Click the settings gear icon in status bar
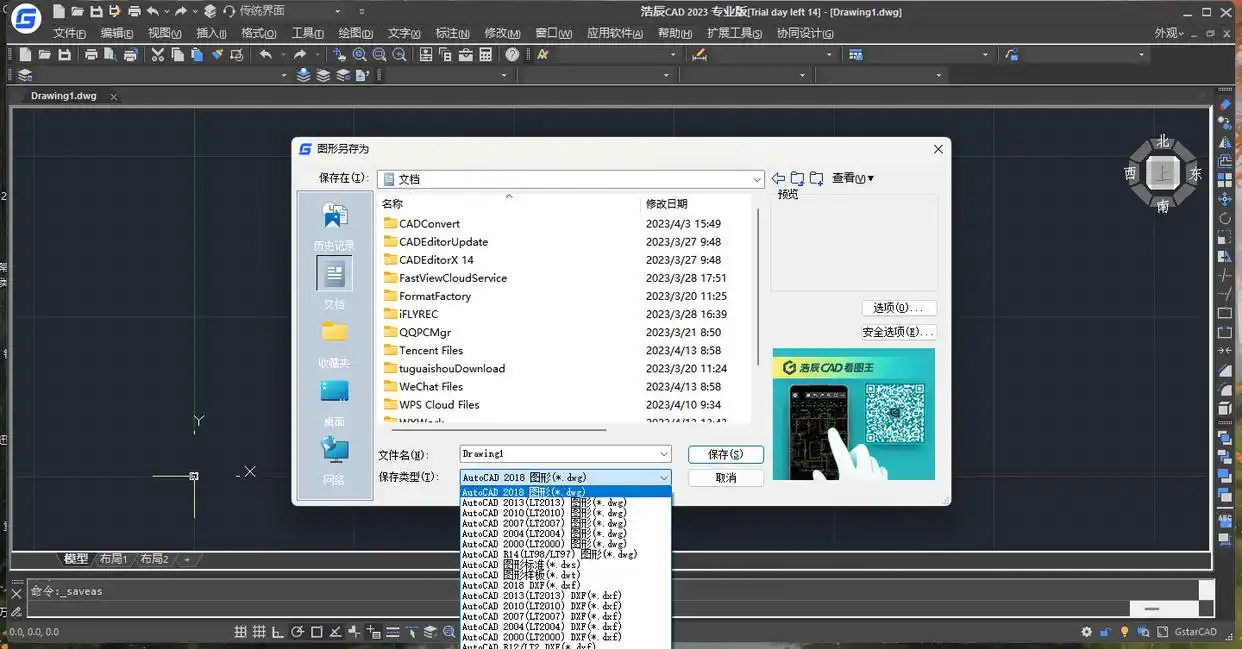 click(1087, 632)
